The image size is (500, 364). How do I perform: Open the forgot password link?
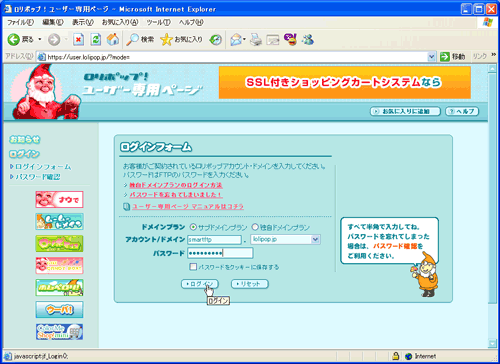tap(176, 195)
